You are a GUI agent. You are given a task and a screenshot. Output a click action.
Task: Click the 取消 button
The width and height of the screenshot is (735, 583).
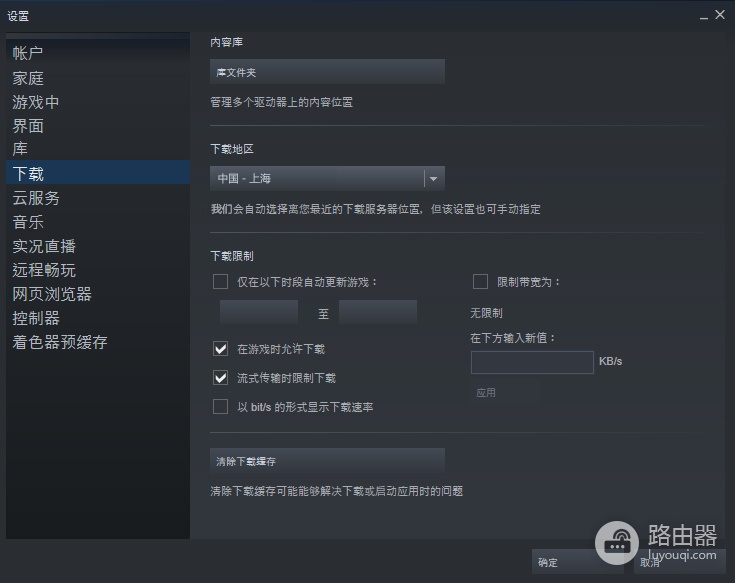click(679, 562)
